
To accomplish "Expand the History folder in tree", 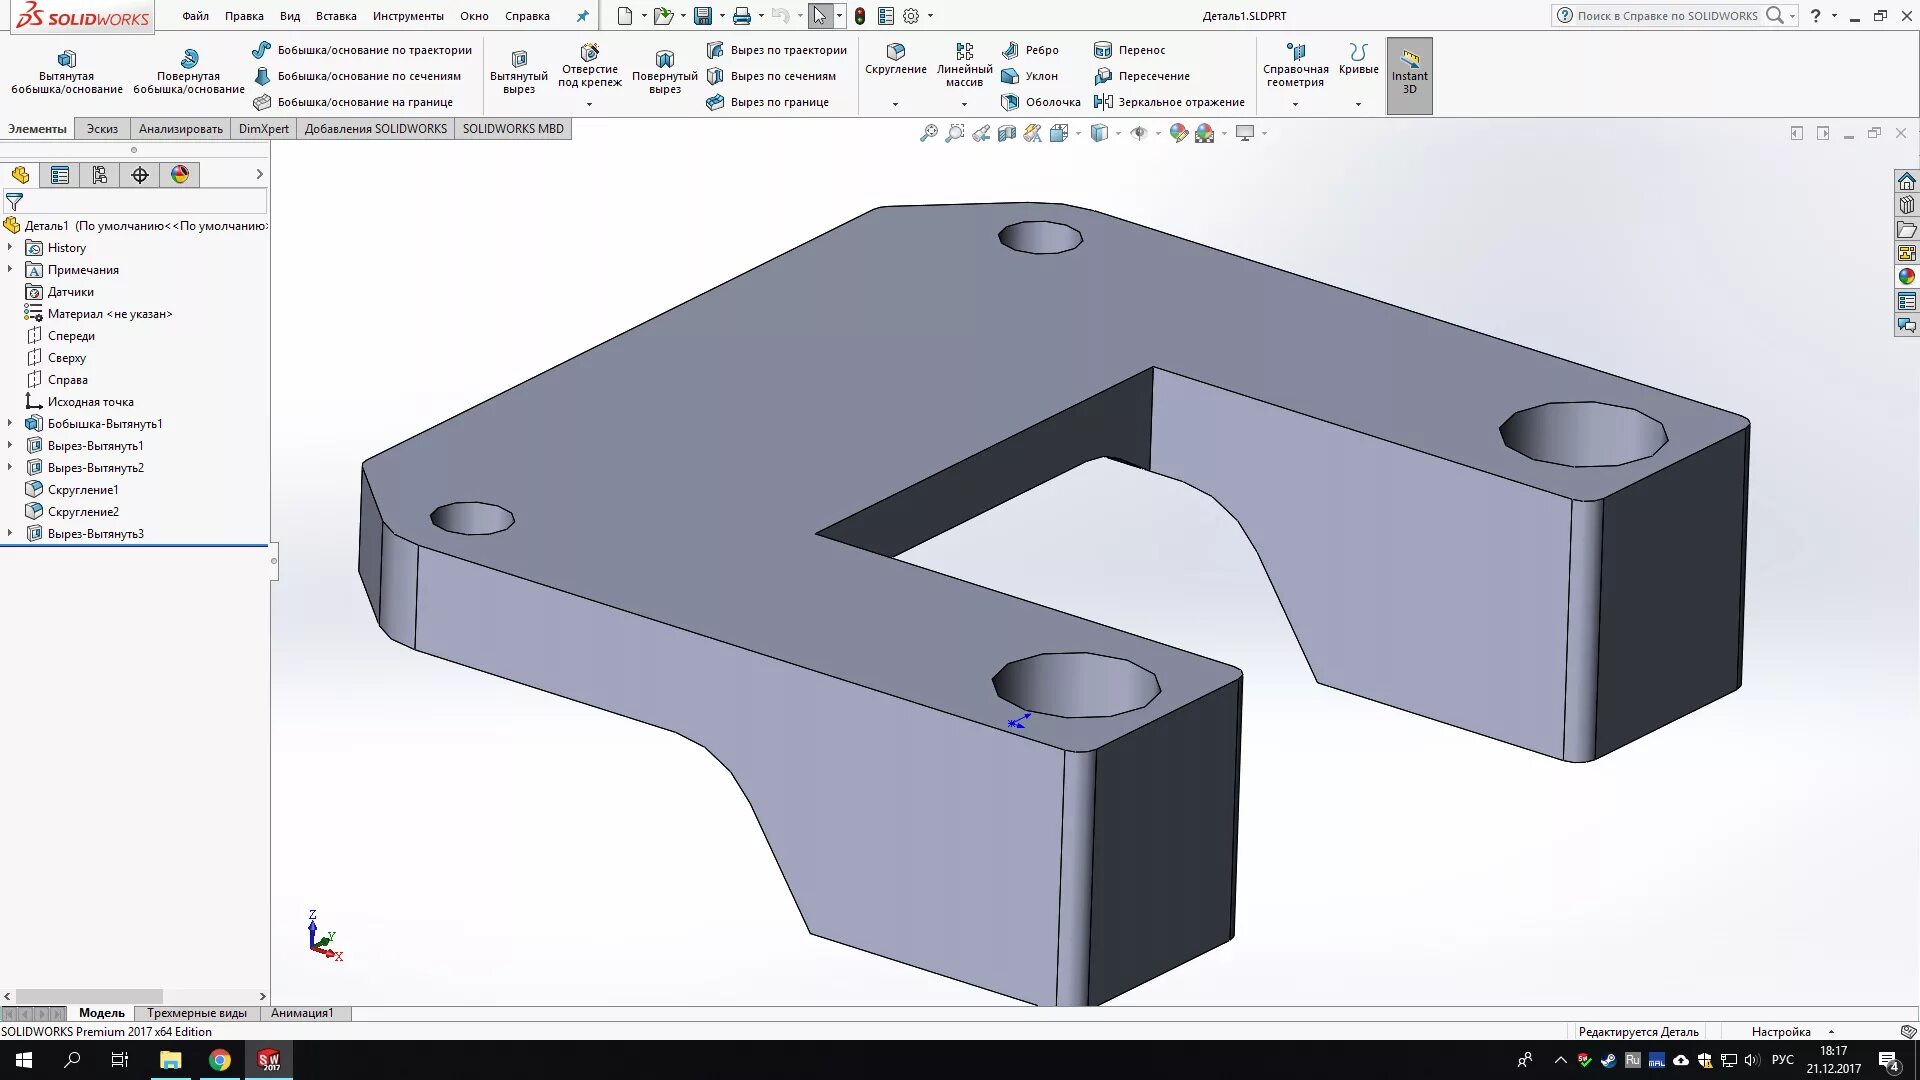I will pyautogui.click(x=10, y=247).
